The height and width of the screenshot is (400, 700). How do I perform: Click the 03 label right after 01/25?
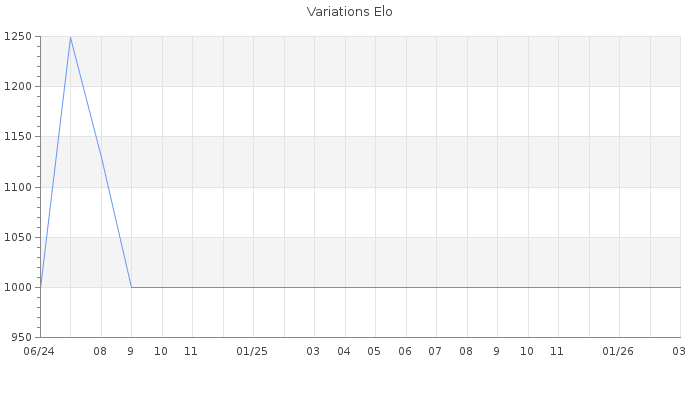313,351
